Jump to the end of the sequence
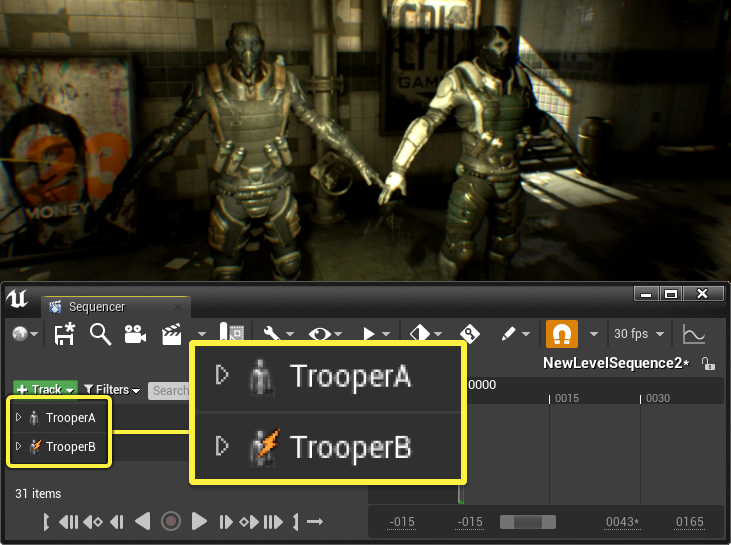Viewport: 731px width, 545px height. [x=273, y=522]
